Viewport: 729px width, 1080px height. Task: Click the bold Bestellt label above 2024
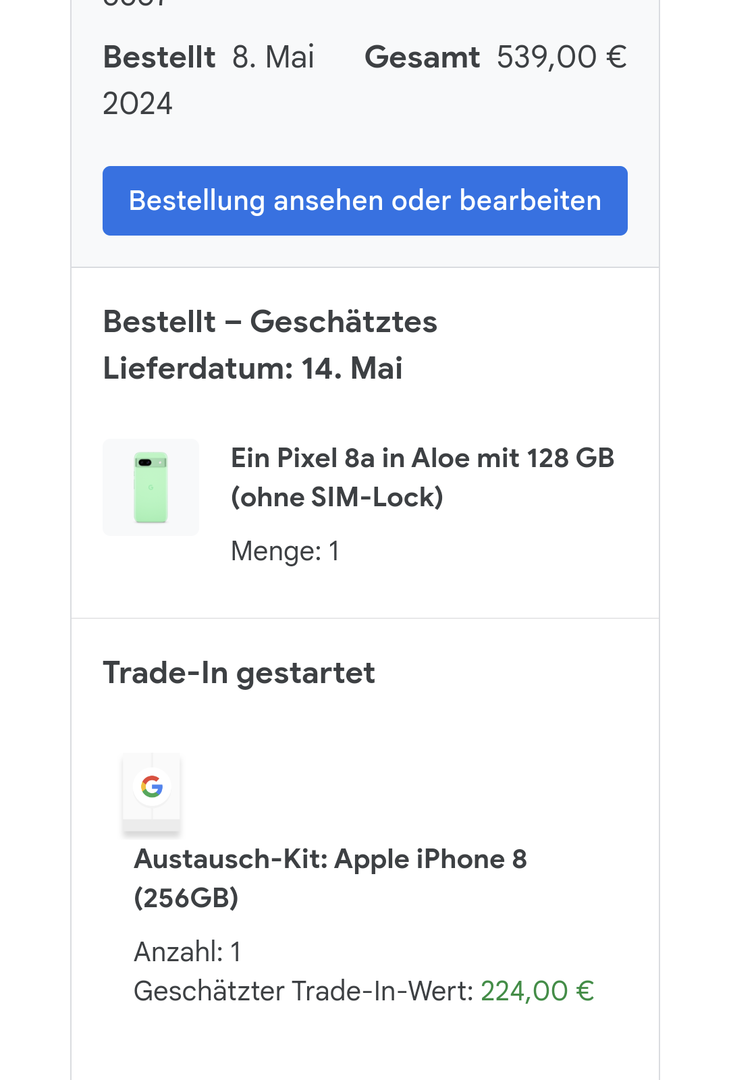159,57
